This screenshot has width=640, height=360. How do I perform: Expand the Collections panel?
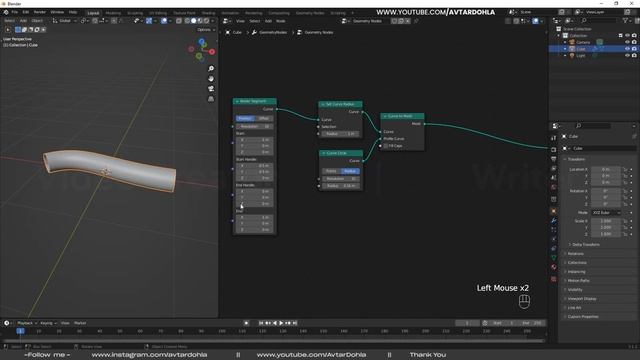577,262
